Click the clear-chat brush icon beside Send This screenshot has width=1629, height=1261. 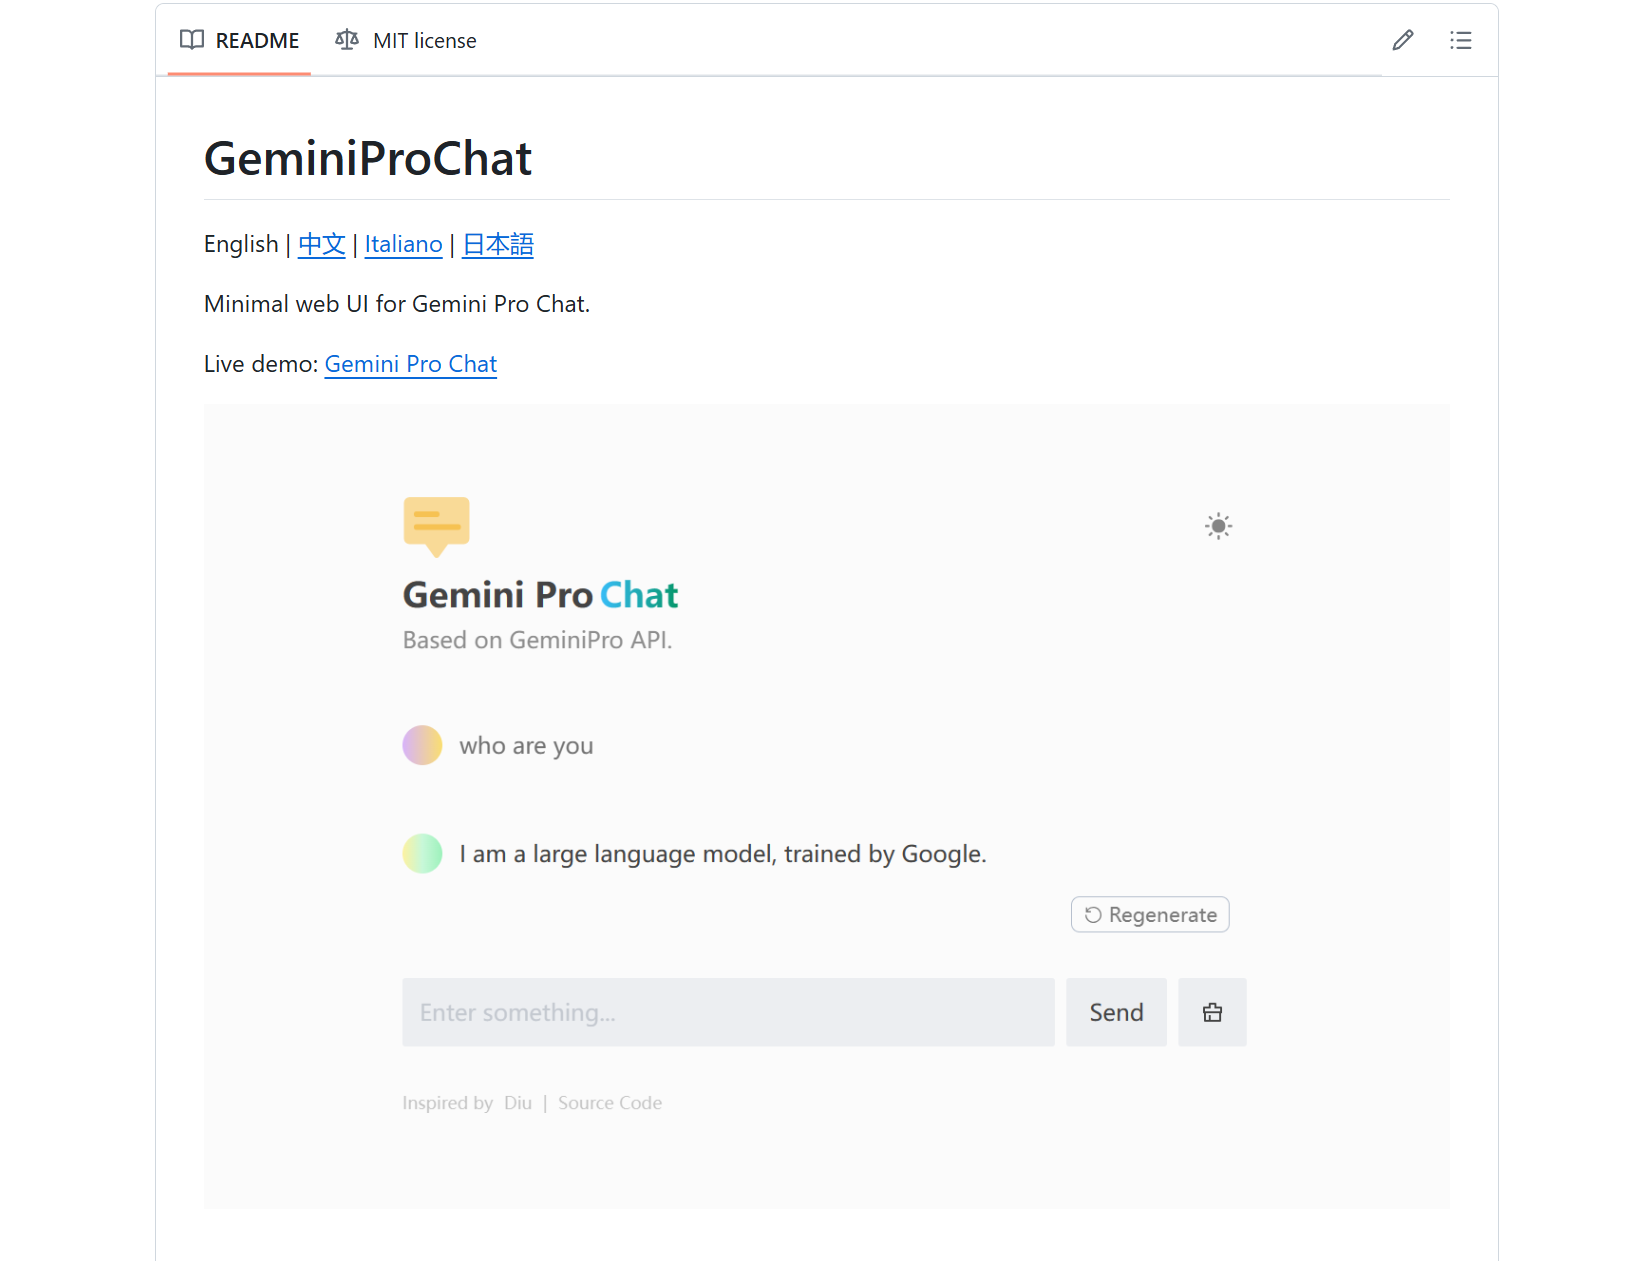click(x=1212, y=1012)
